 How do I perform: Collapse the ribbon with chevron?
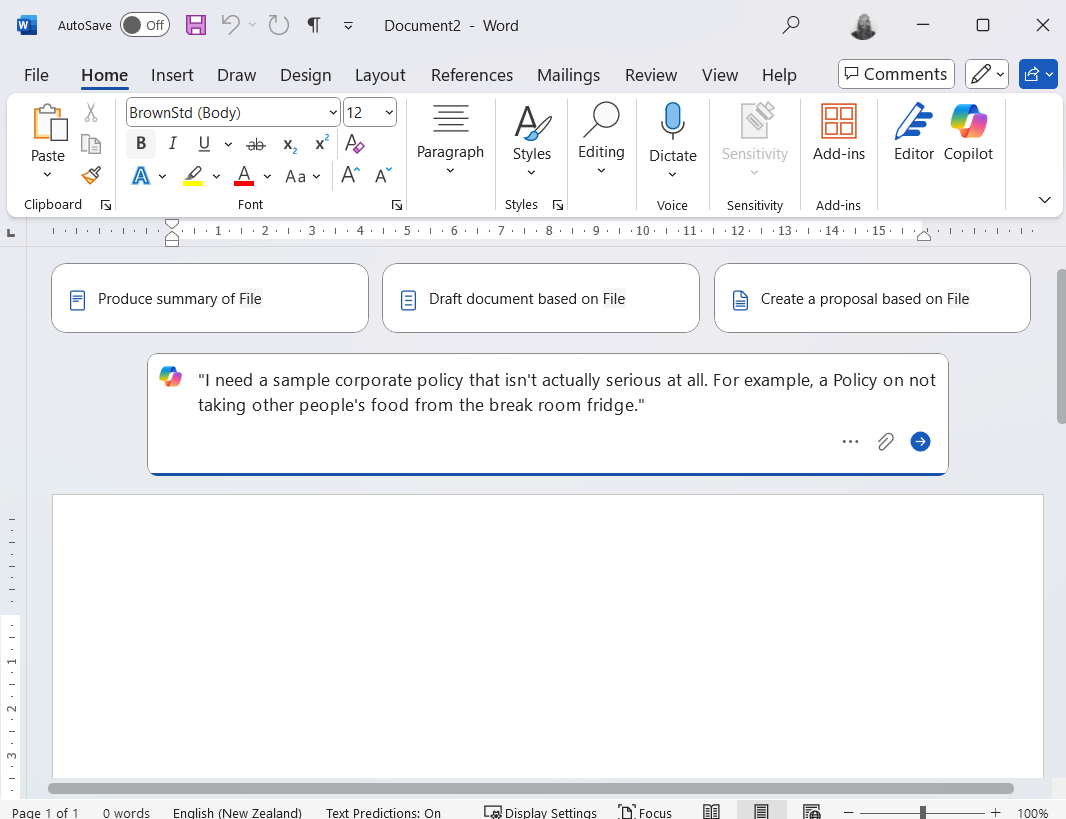1044,199
